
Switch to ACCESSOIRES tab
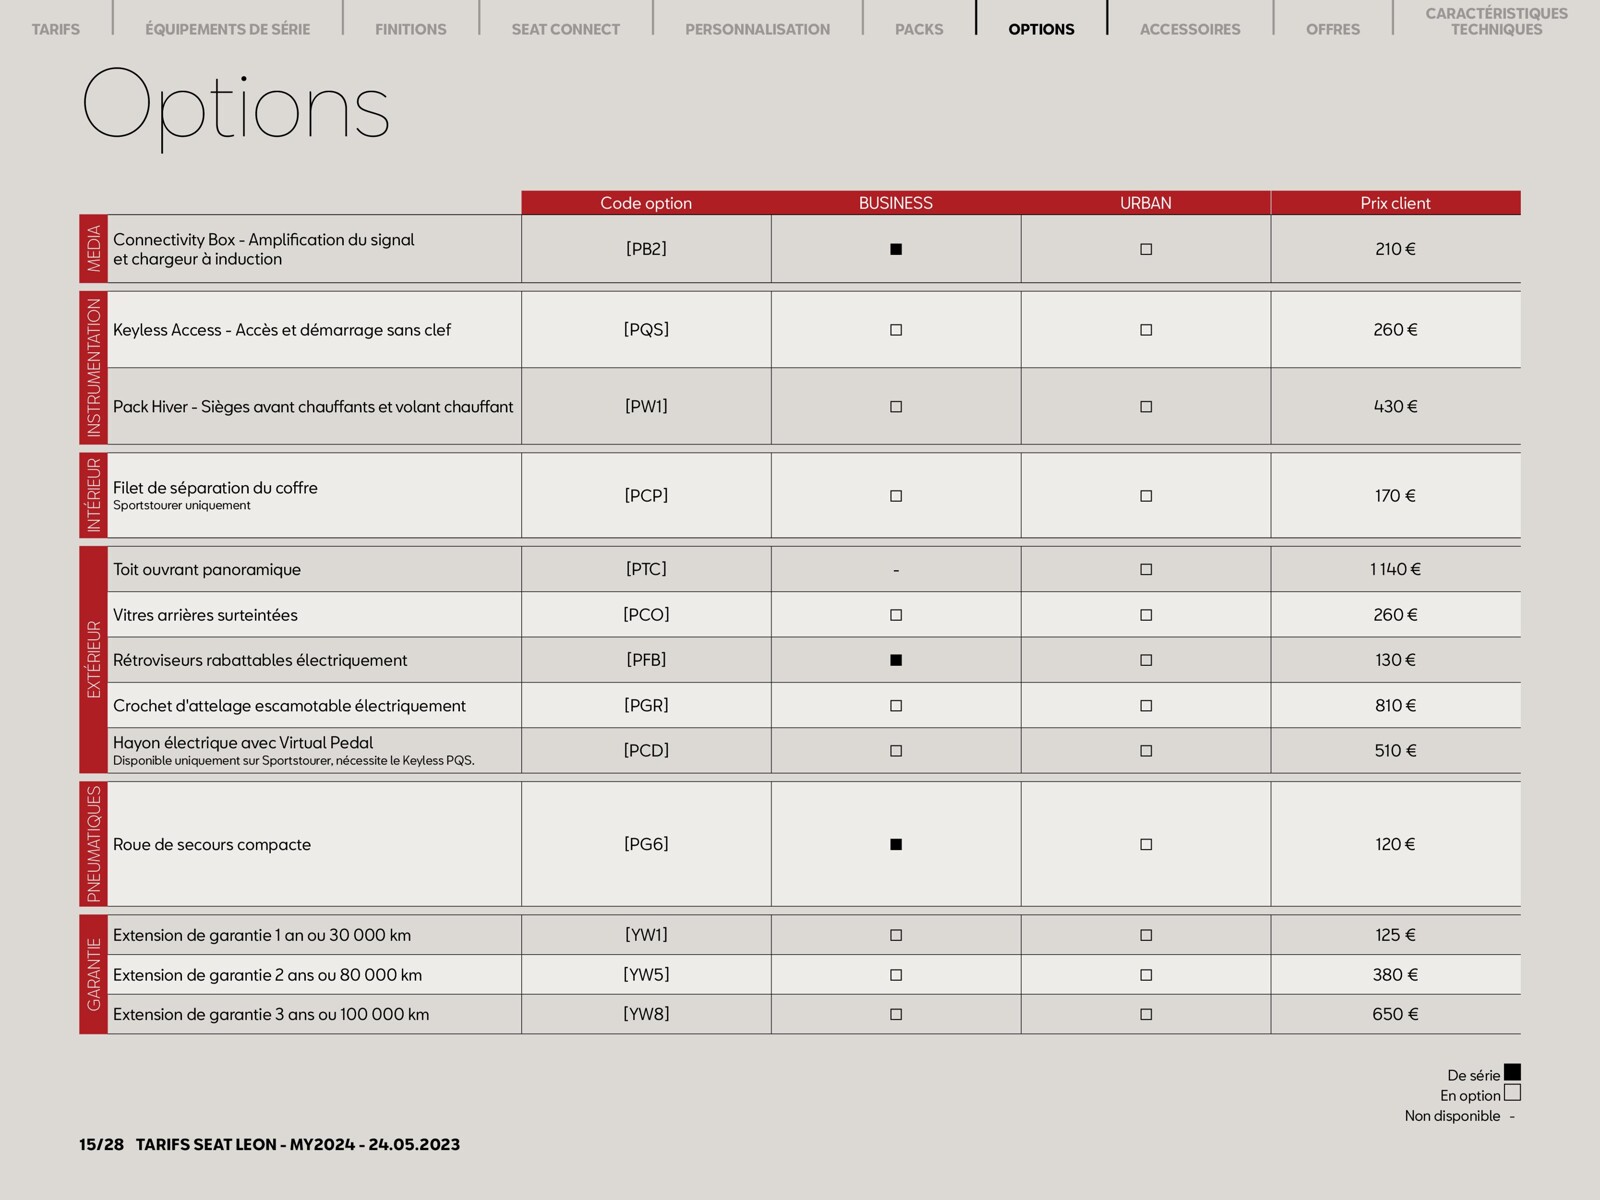coord(1190,29)
